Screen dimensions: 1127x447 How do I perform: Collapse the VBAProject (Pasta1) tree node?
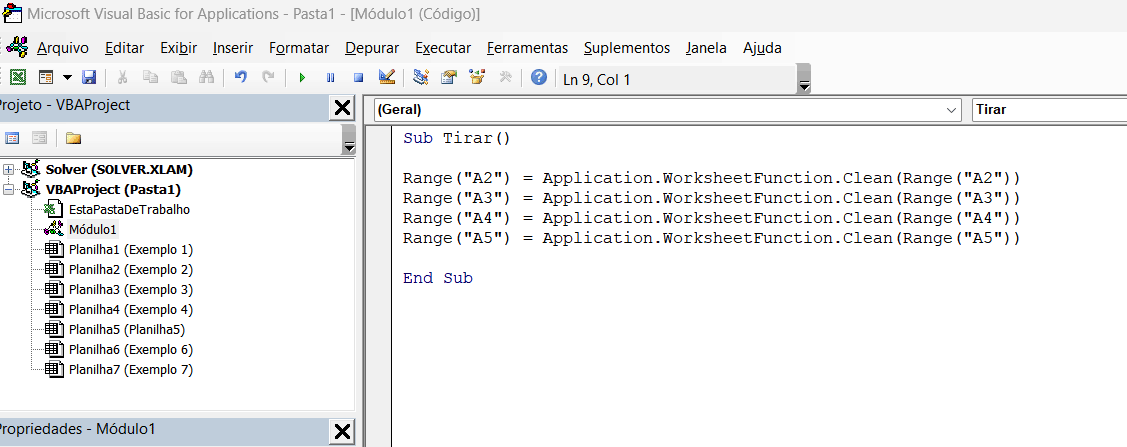point(9,189)
